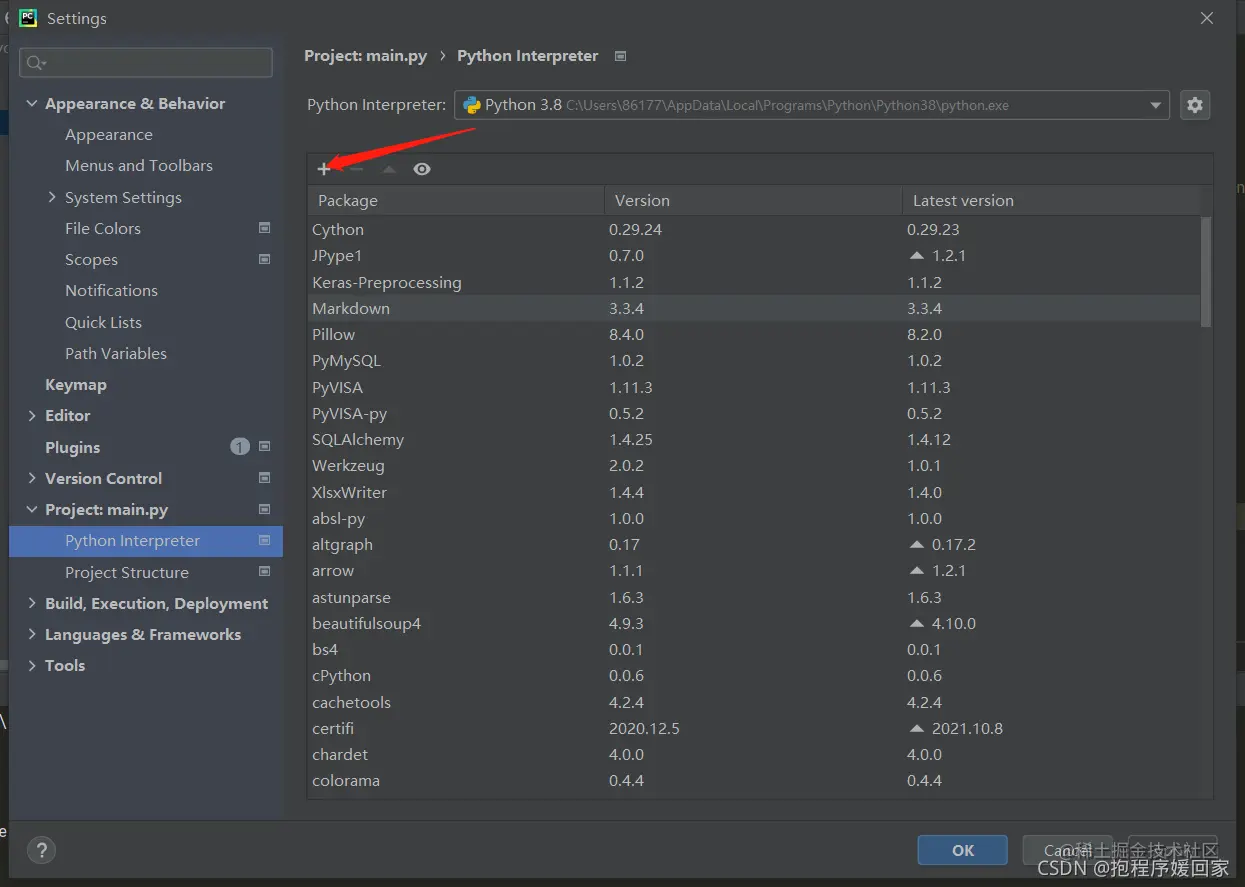Screen dimensions: 1245x887
Task: Select File Colors settings page
Action: pos(103,228)
